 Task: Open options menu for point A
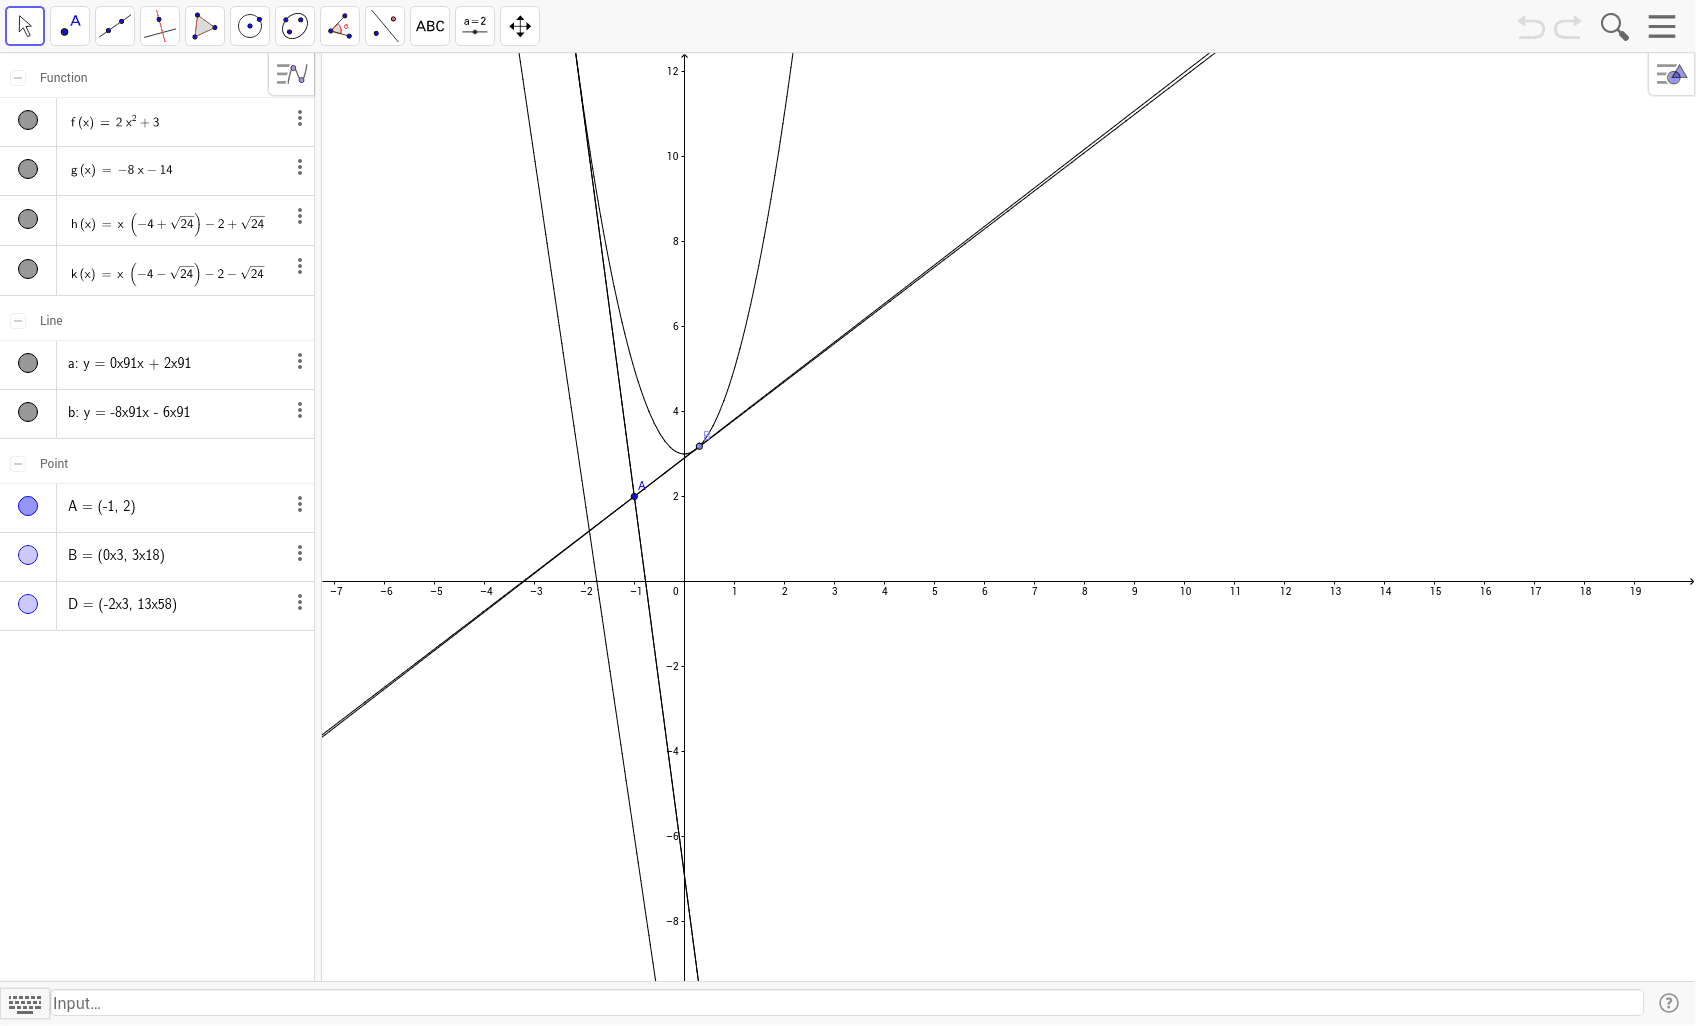click(299, 505)
